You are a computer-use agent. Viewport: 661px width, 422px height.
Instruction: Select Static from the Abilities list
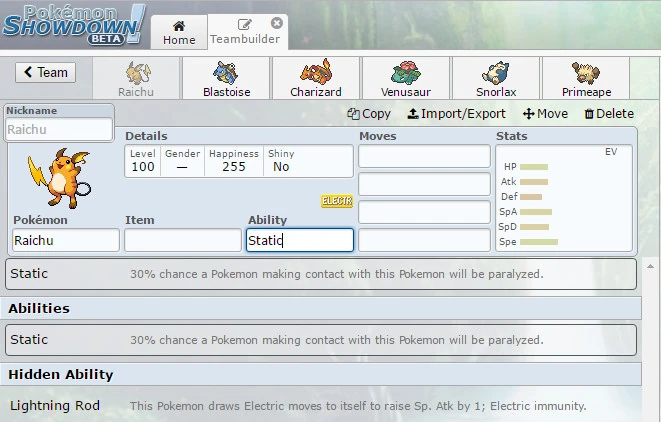[320, 340]
